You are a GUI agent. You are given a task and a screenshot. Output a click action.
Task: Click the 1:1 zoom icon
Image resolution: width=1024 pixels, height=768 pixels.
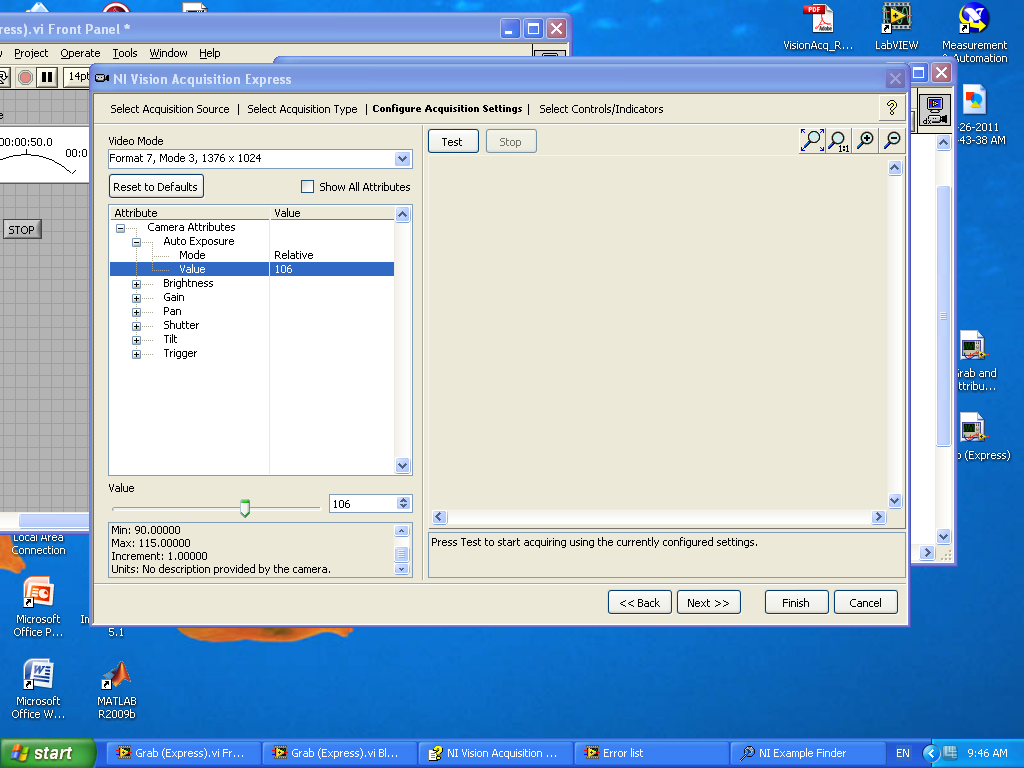pos(837,140)
